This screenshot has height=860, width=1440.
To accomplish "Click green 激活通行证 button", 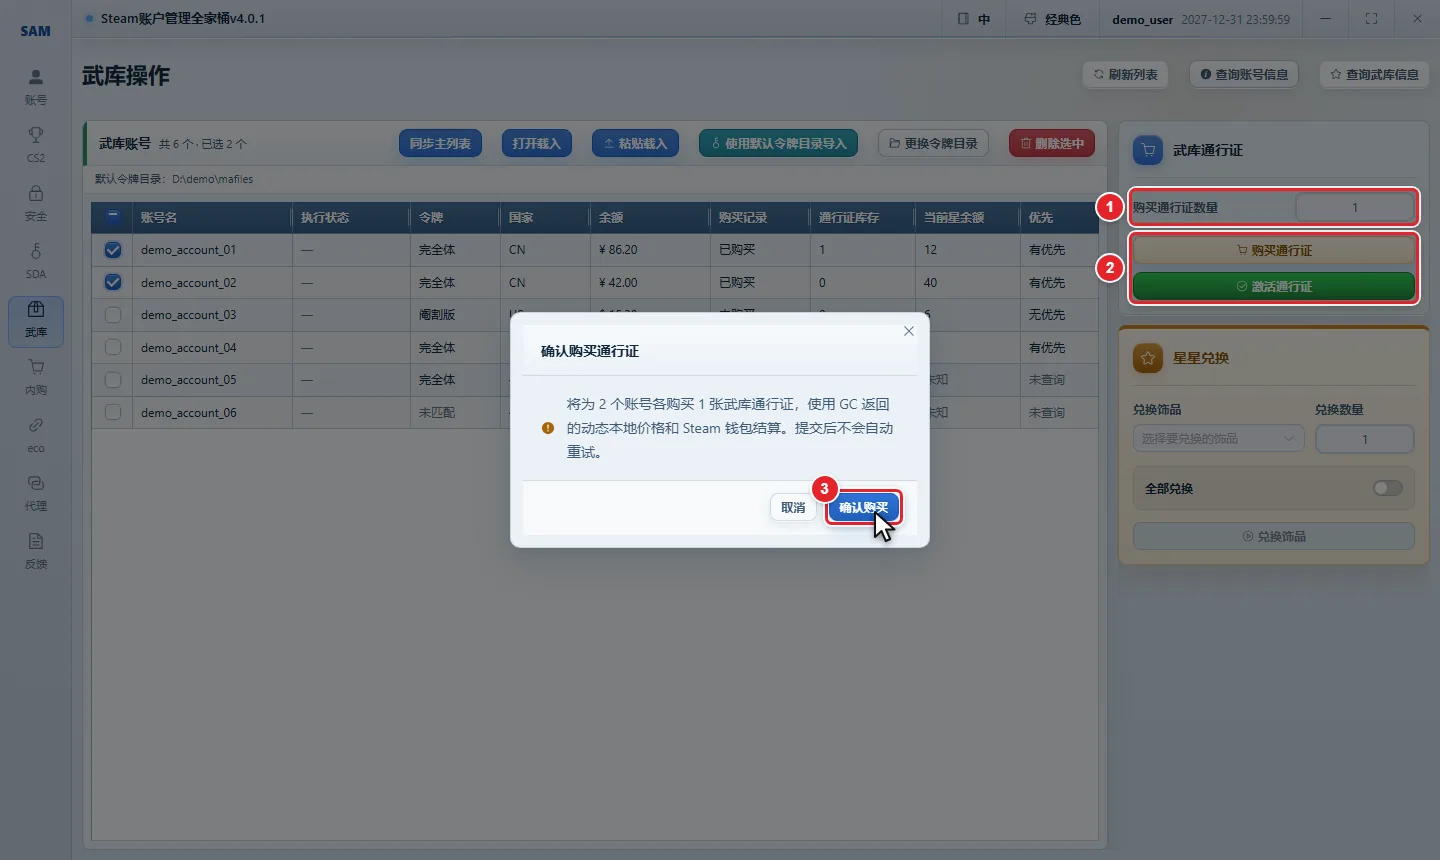I will tap(1274, 286).
